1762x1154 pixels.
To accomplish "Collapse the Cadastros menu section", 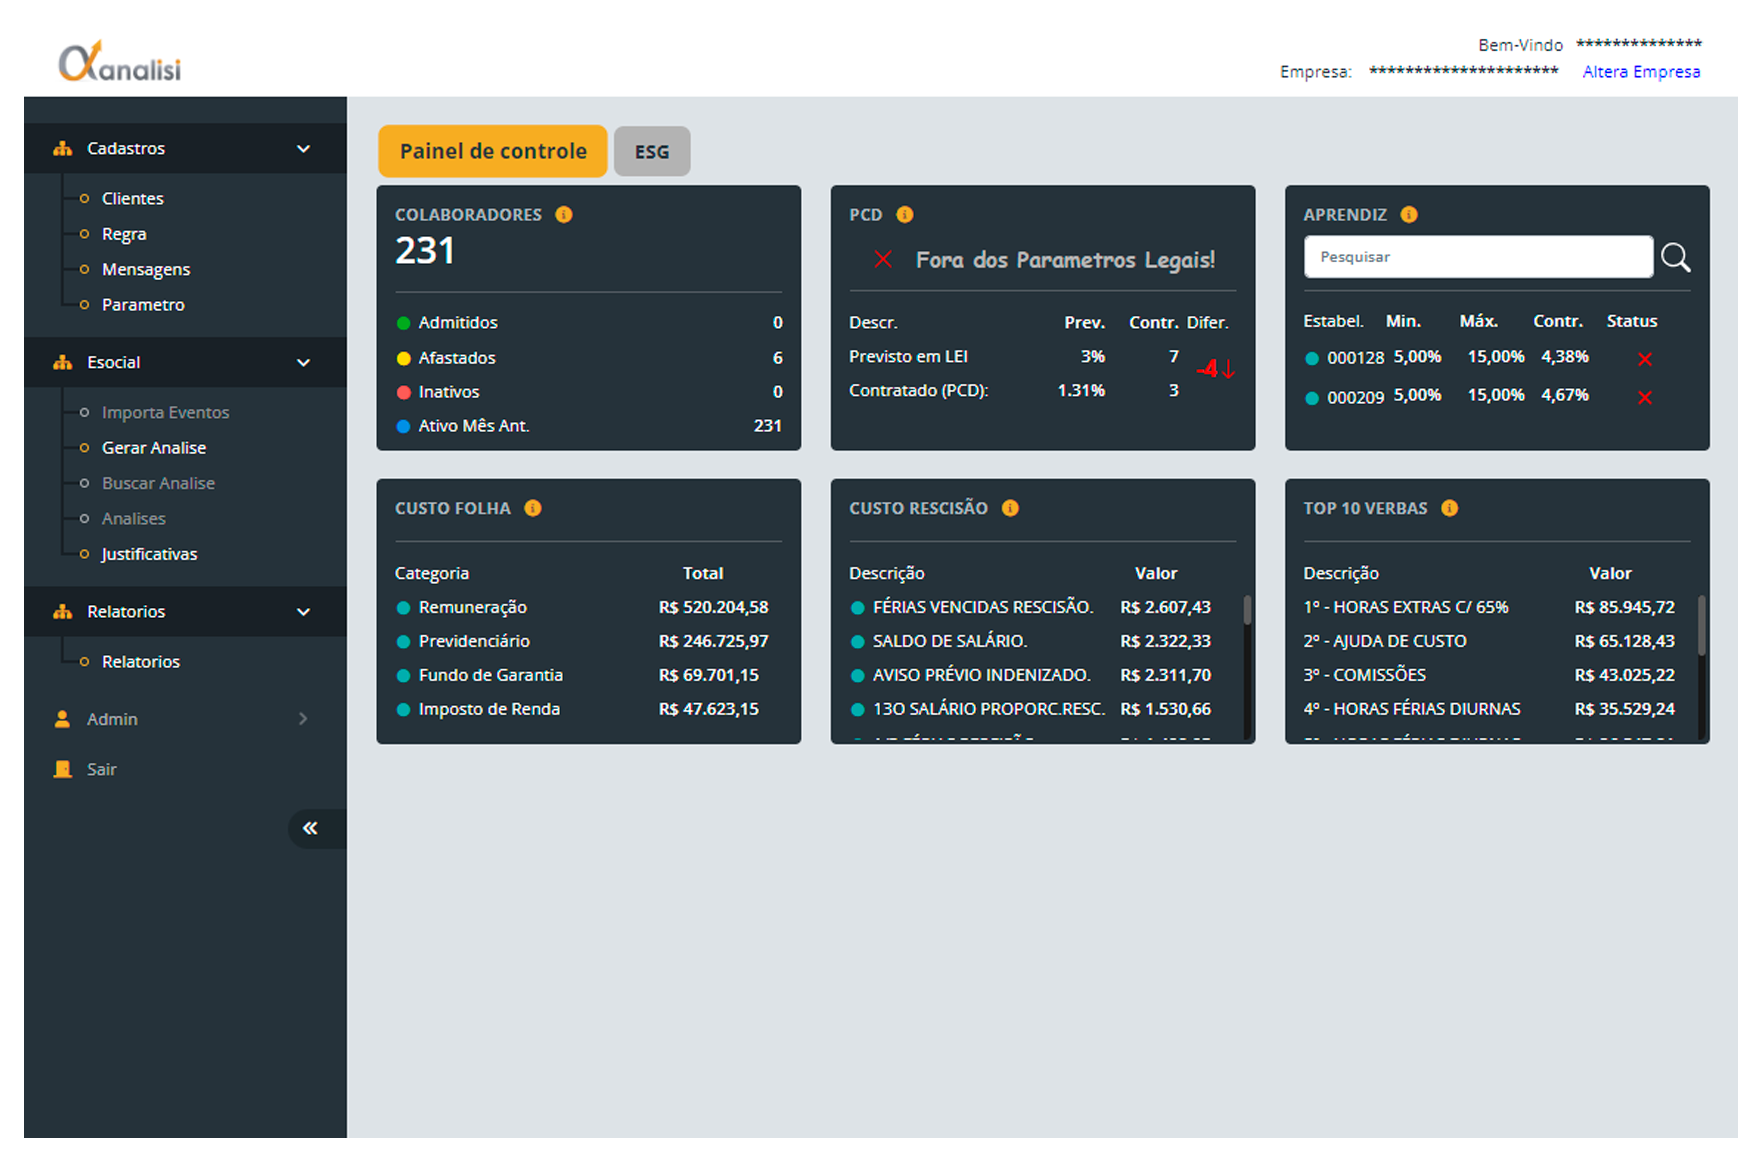I will click(x=303, y=149).
